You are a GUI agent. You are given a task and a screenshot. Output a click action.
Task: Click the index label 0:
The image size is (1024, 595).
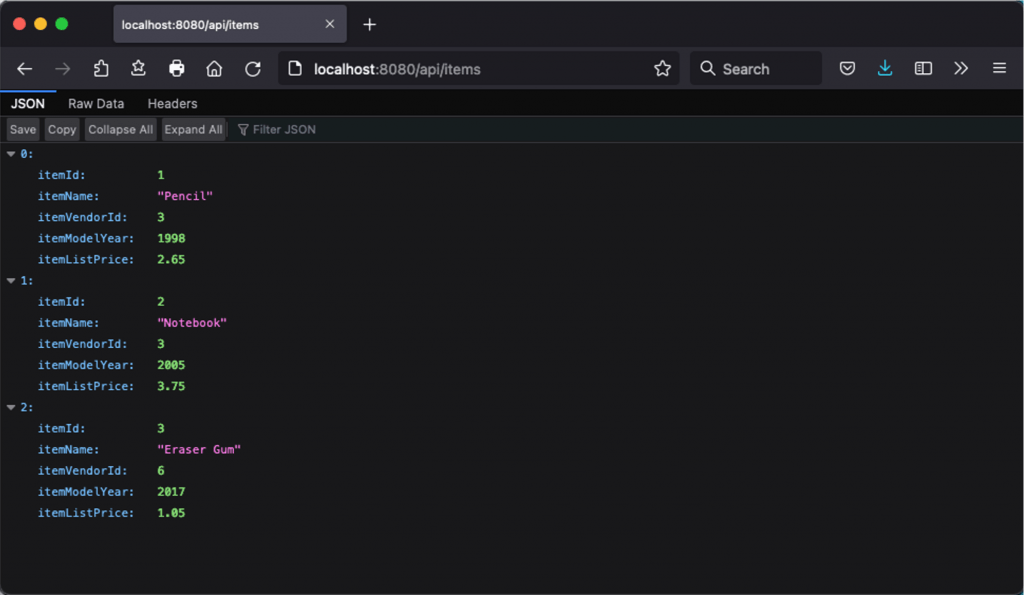(27, 154)
